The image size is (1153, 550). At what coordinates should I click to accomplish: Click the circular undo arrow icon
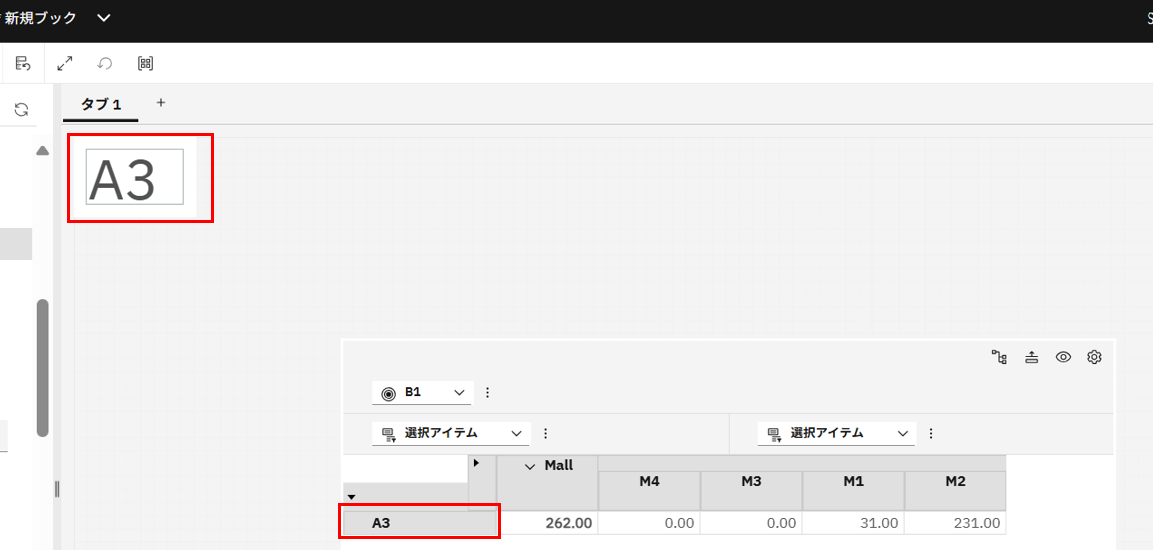[x=105, y=63]
